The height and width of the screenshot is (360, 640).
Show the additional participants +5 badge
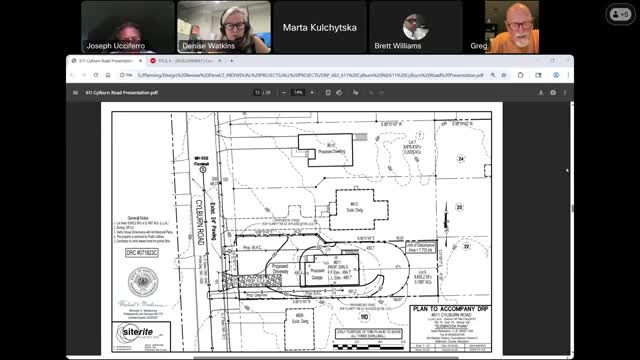pyautogui.click(x=620, y=14)
